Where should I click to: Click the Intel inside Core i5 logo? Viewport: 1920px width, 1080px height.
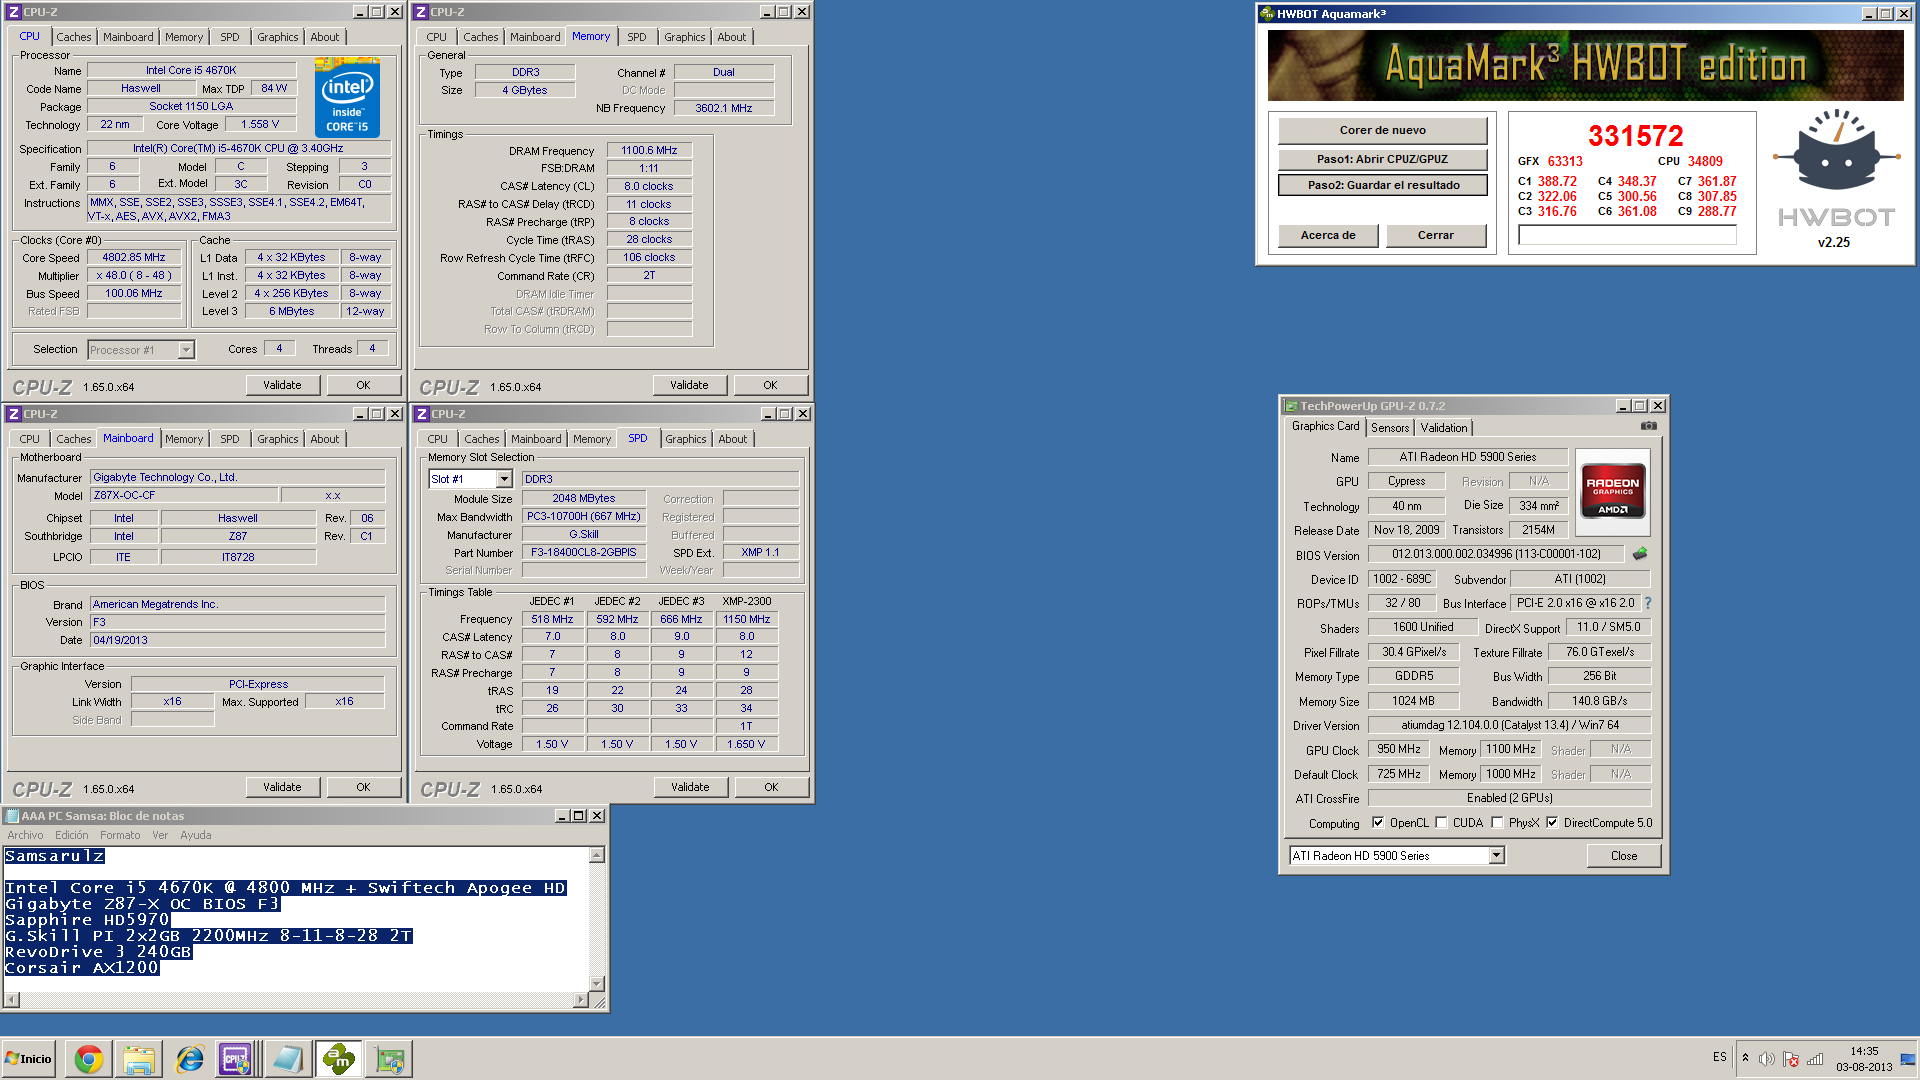tap(347, 98)
